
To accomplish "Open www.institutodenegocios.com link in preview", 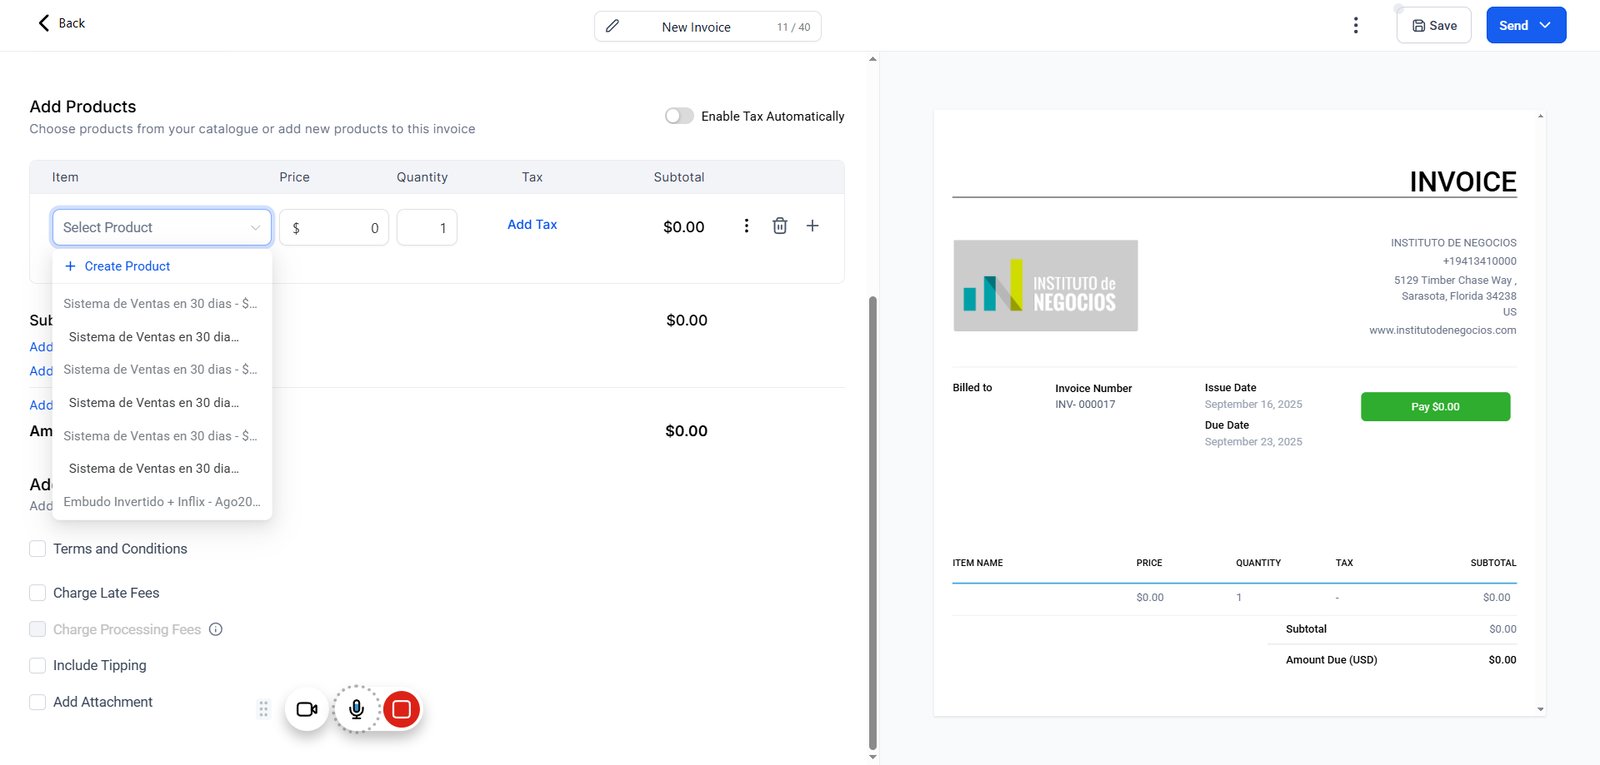I will pos(1443,330).
